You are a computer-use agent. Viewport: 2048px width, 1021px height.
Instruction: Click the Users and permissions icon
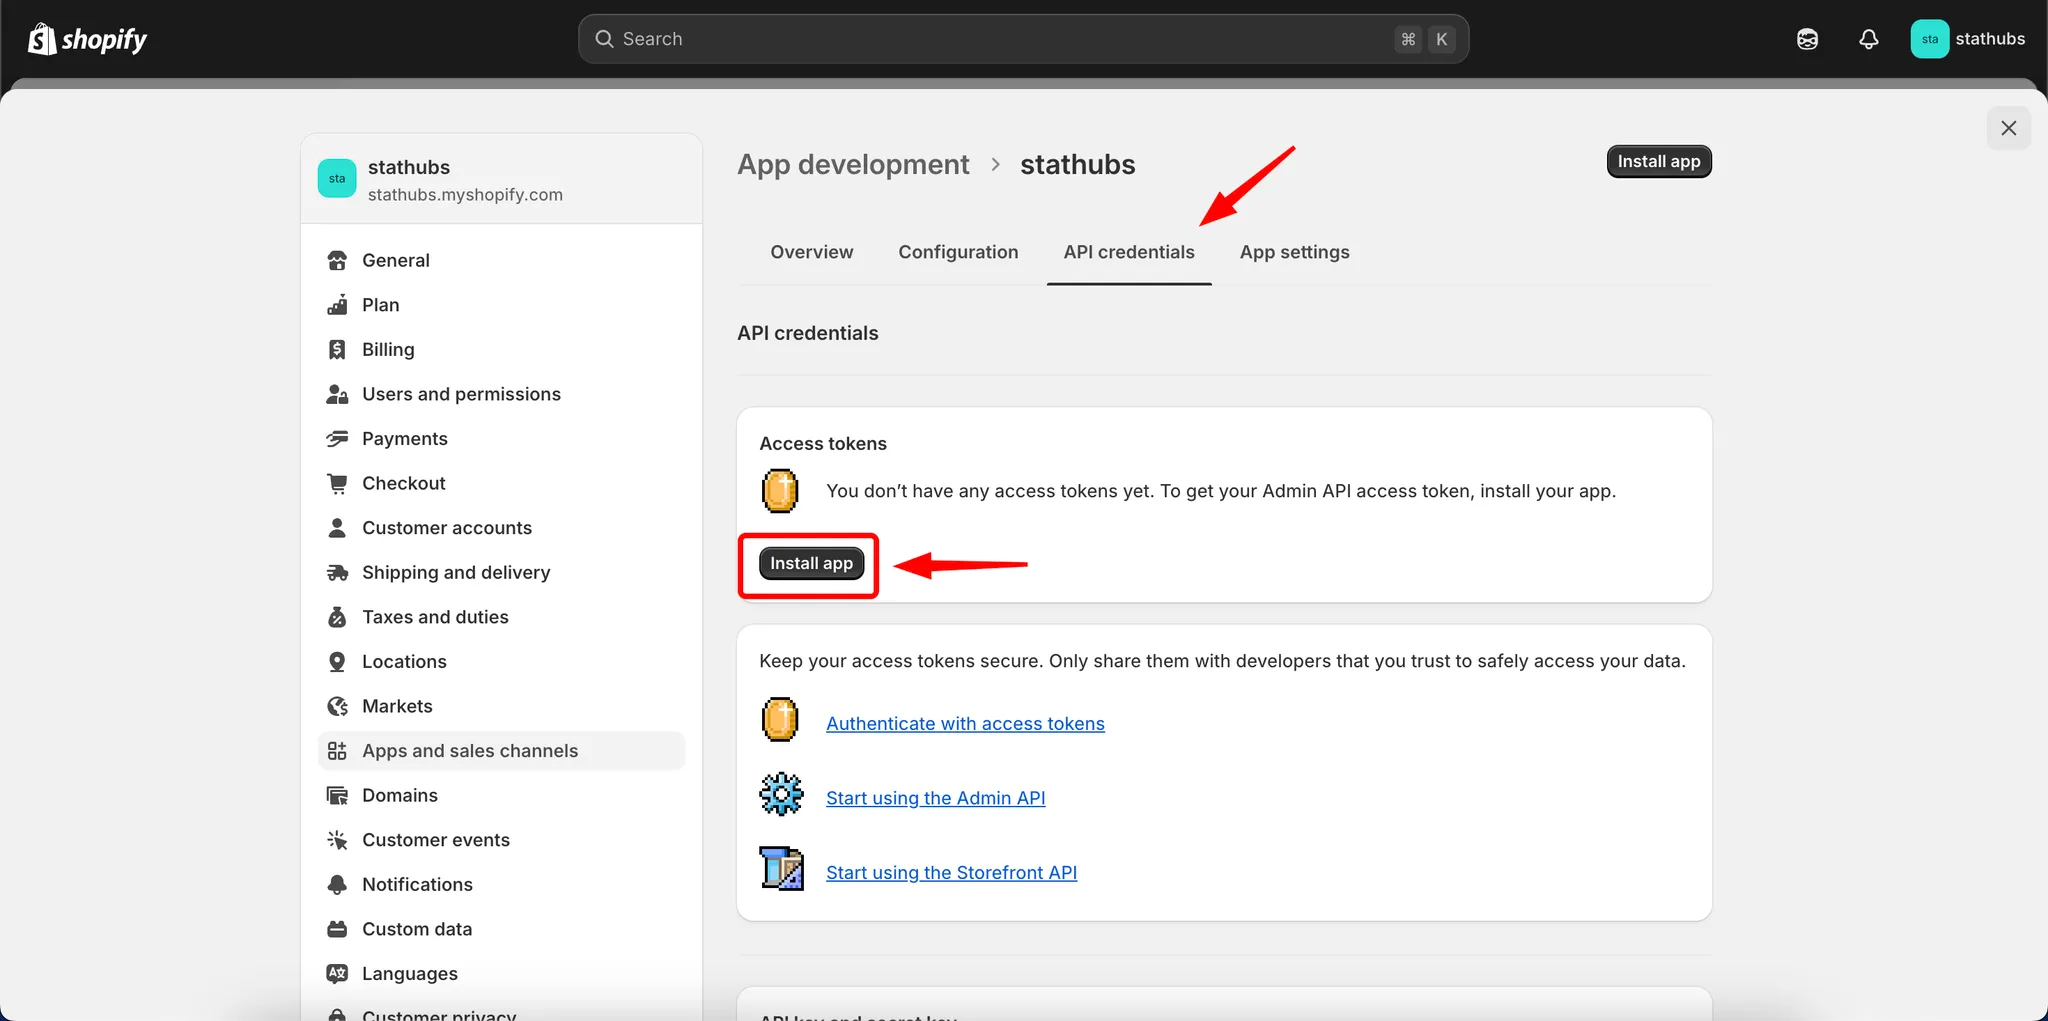[x=337, y=394]
